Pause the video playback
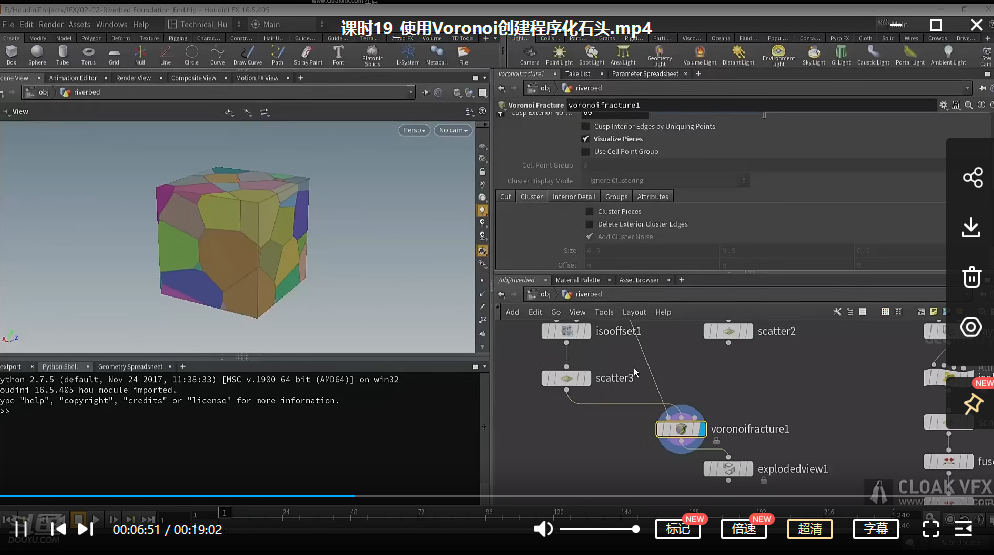The image size is (994, 555). pos(20,528)
